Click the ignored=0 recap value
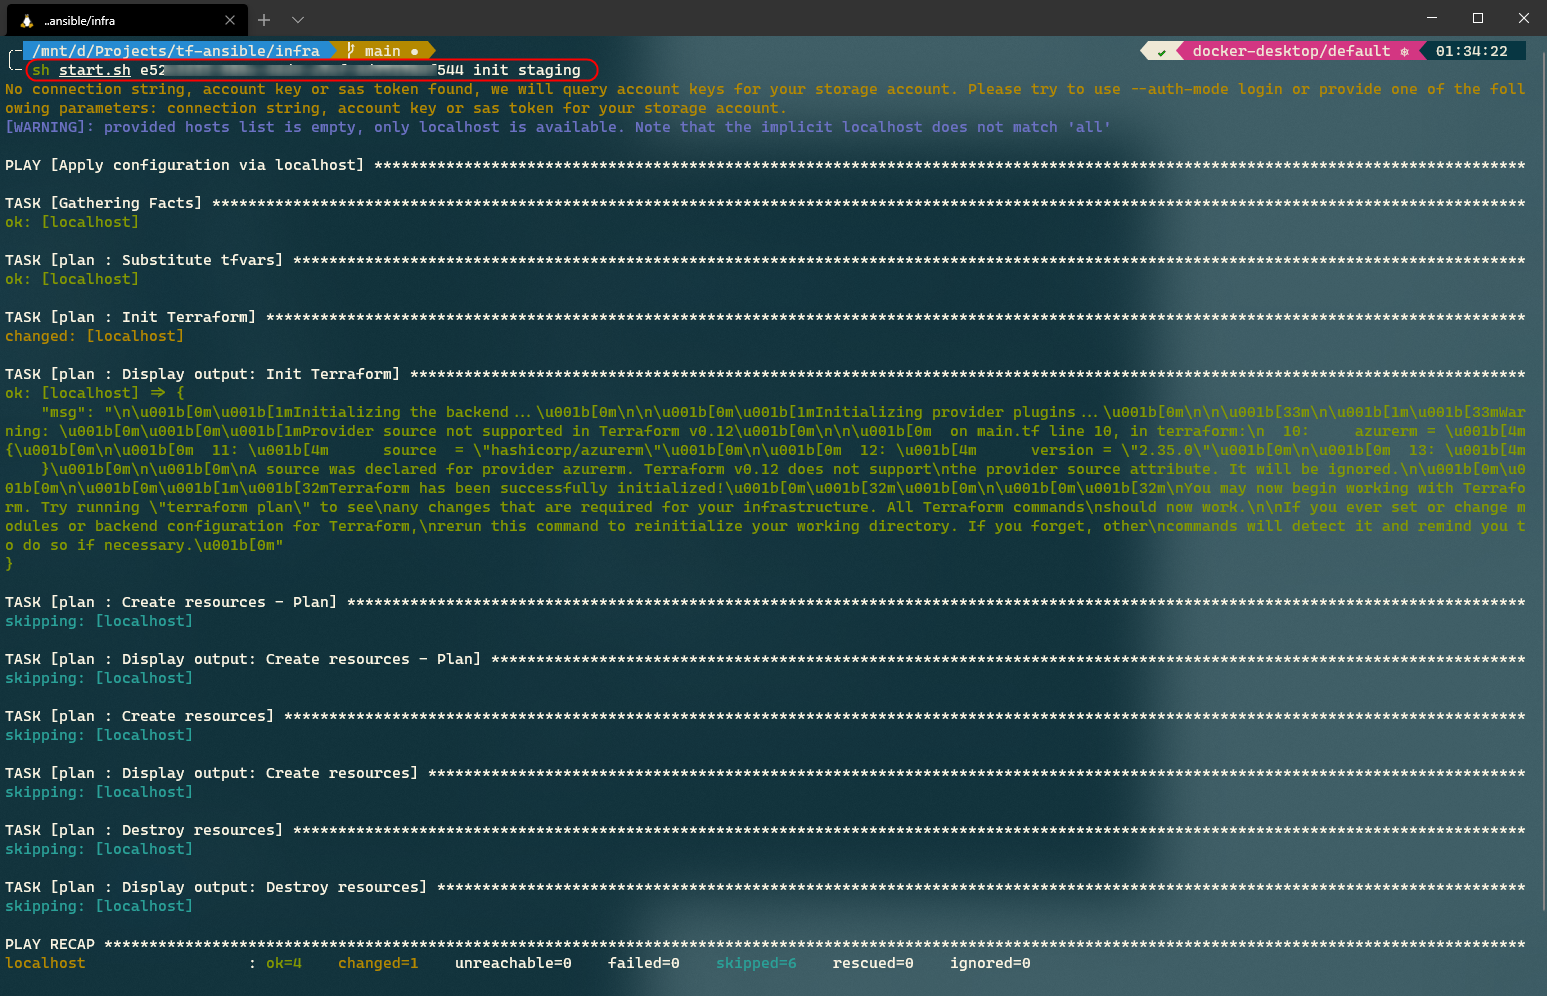This screenshot has height=996, width=1547. click(x=990, y=963)
